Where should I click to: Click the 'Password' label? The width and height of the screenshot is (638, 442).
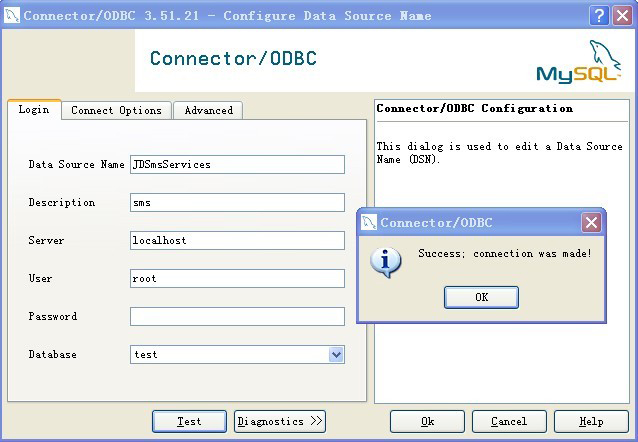click(52, 316)
